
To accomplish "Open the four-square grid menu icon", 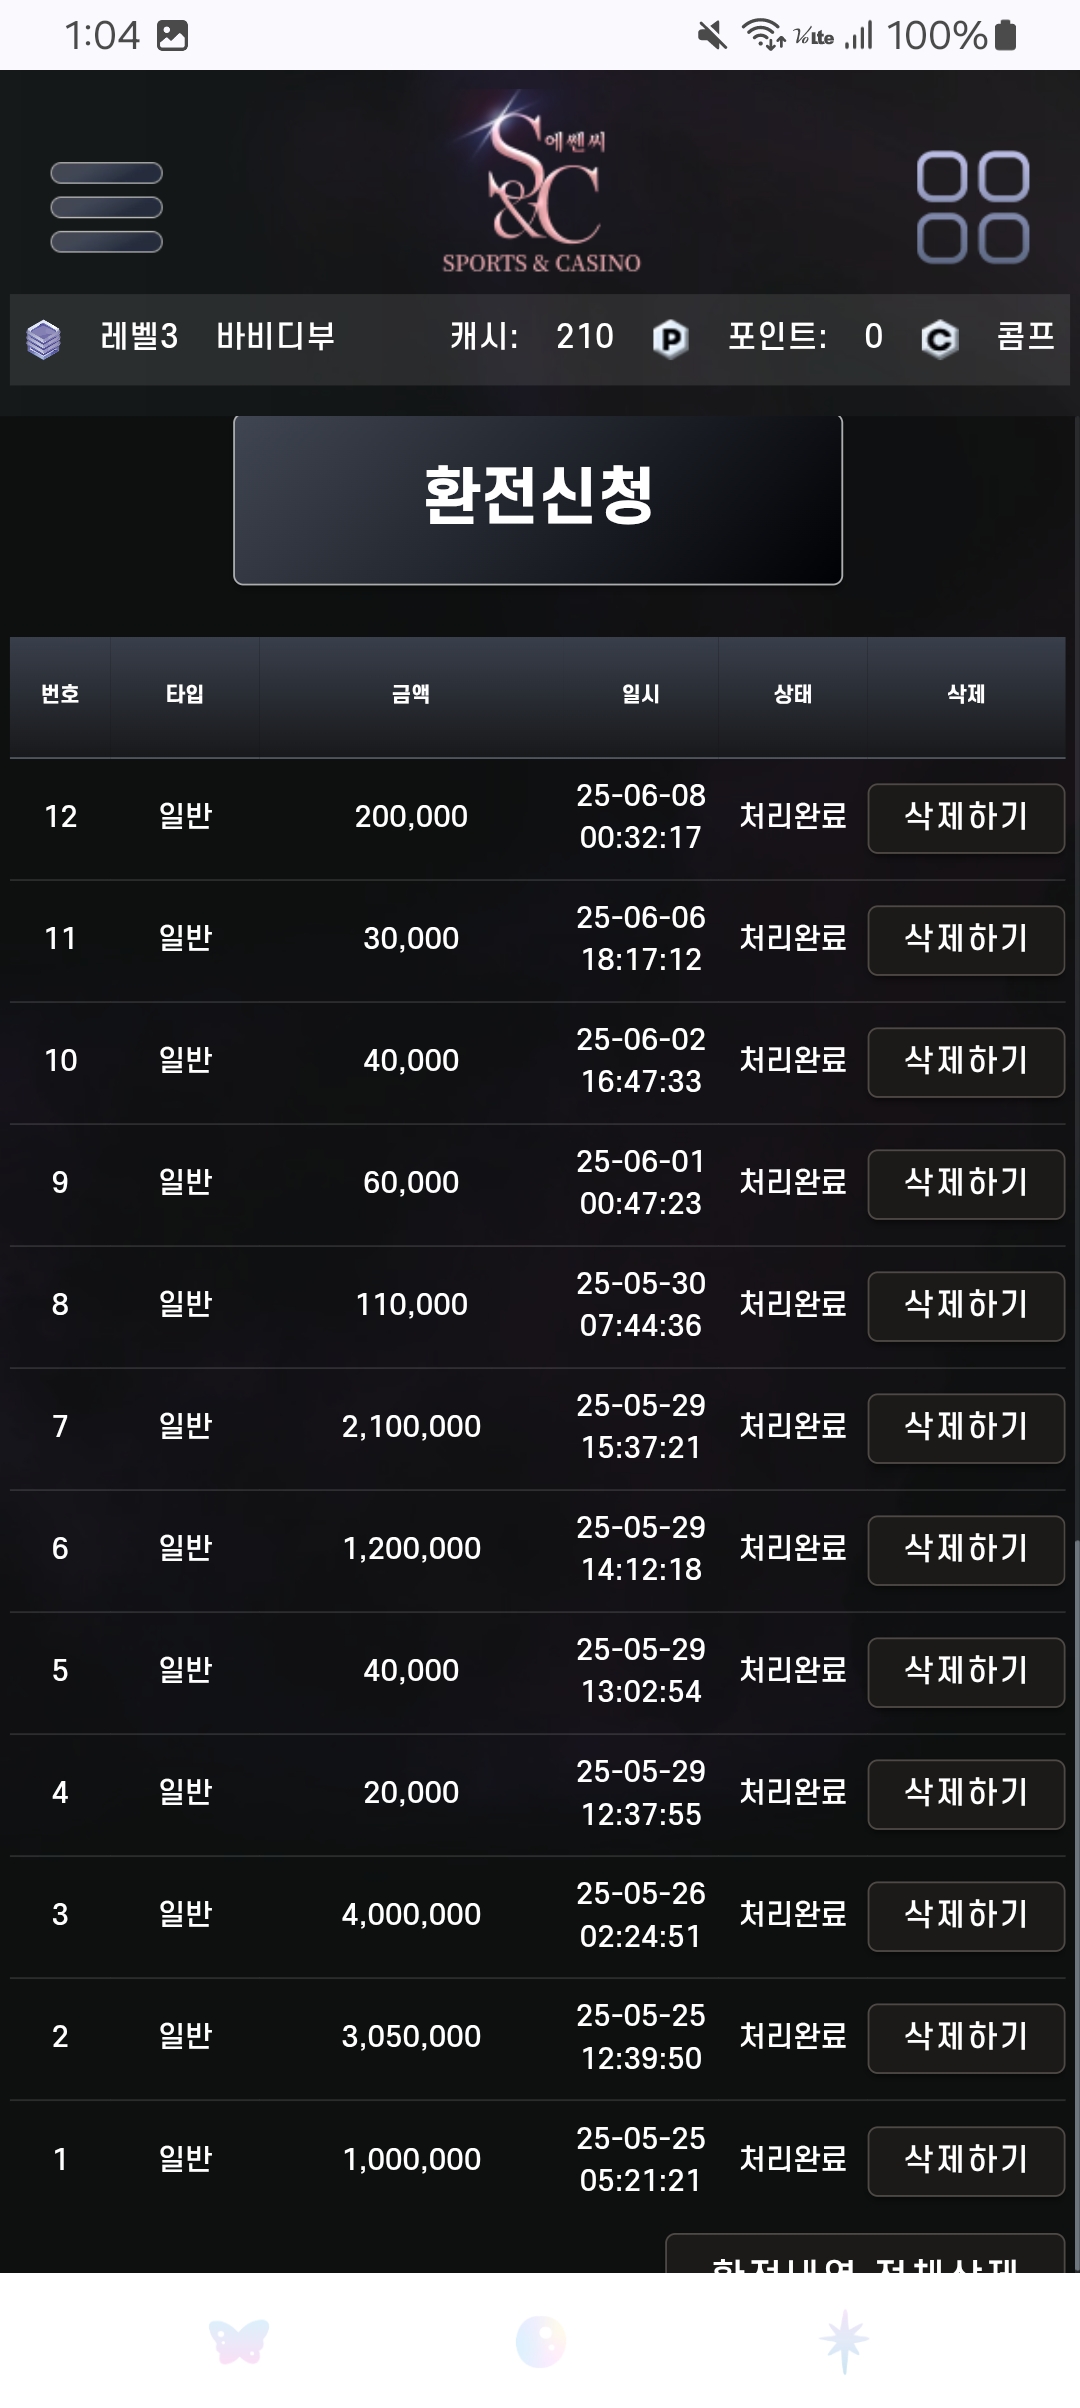I will [x=973, y=207].
